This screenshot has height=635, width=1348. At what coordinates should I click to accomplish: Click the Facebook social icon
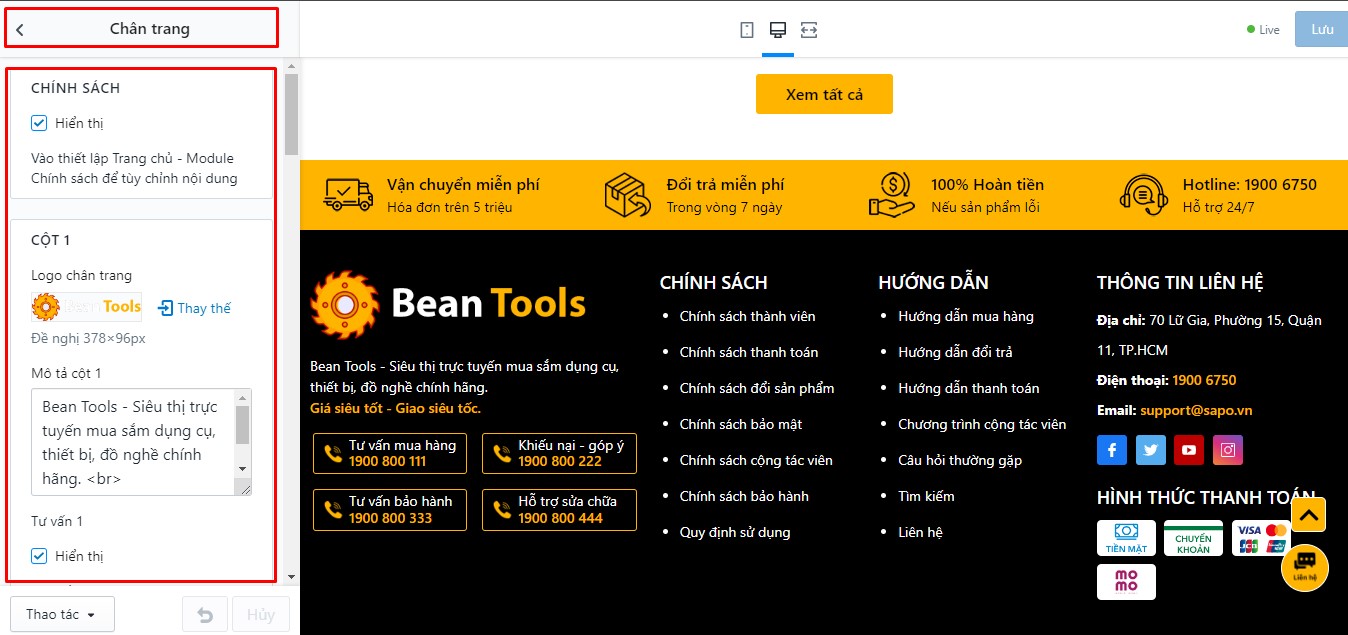point(1112,450)
